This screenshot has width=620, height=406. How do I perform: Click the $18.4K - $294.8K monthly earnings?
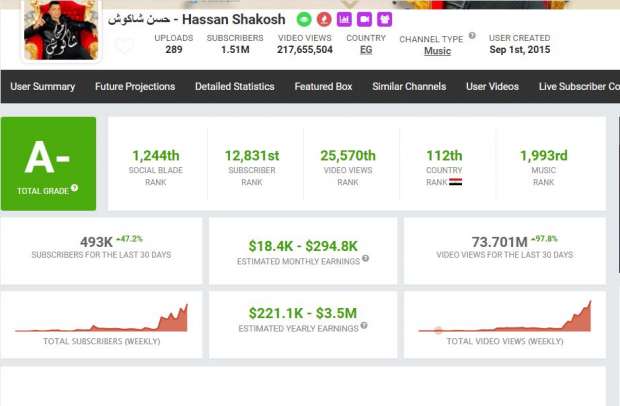click(x=303, y=246)
